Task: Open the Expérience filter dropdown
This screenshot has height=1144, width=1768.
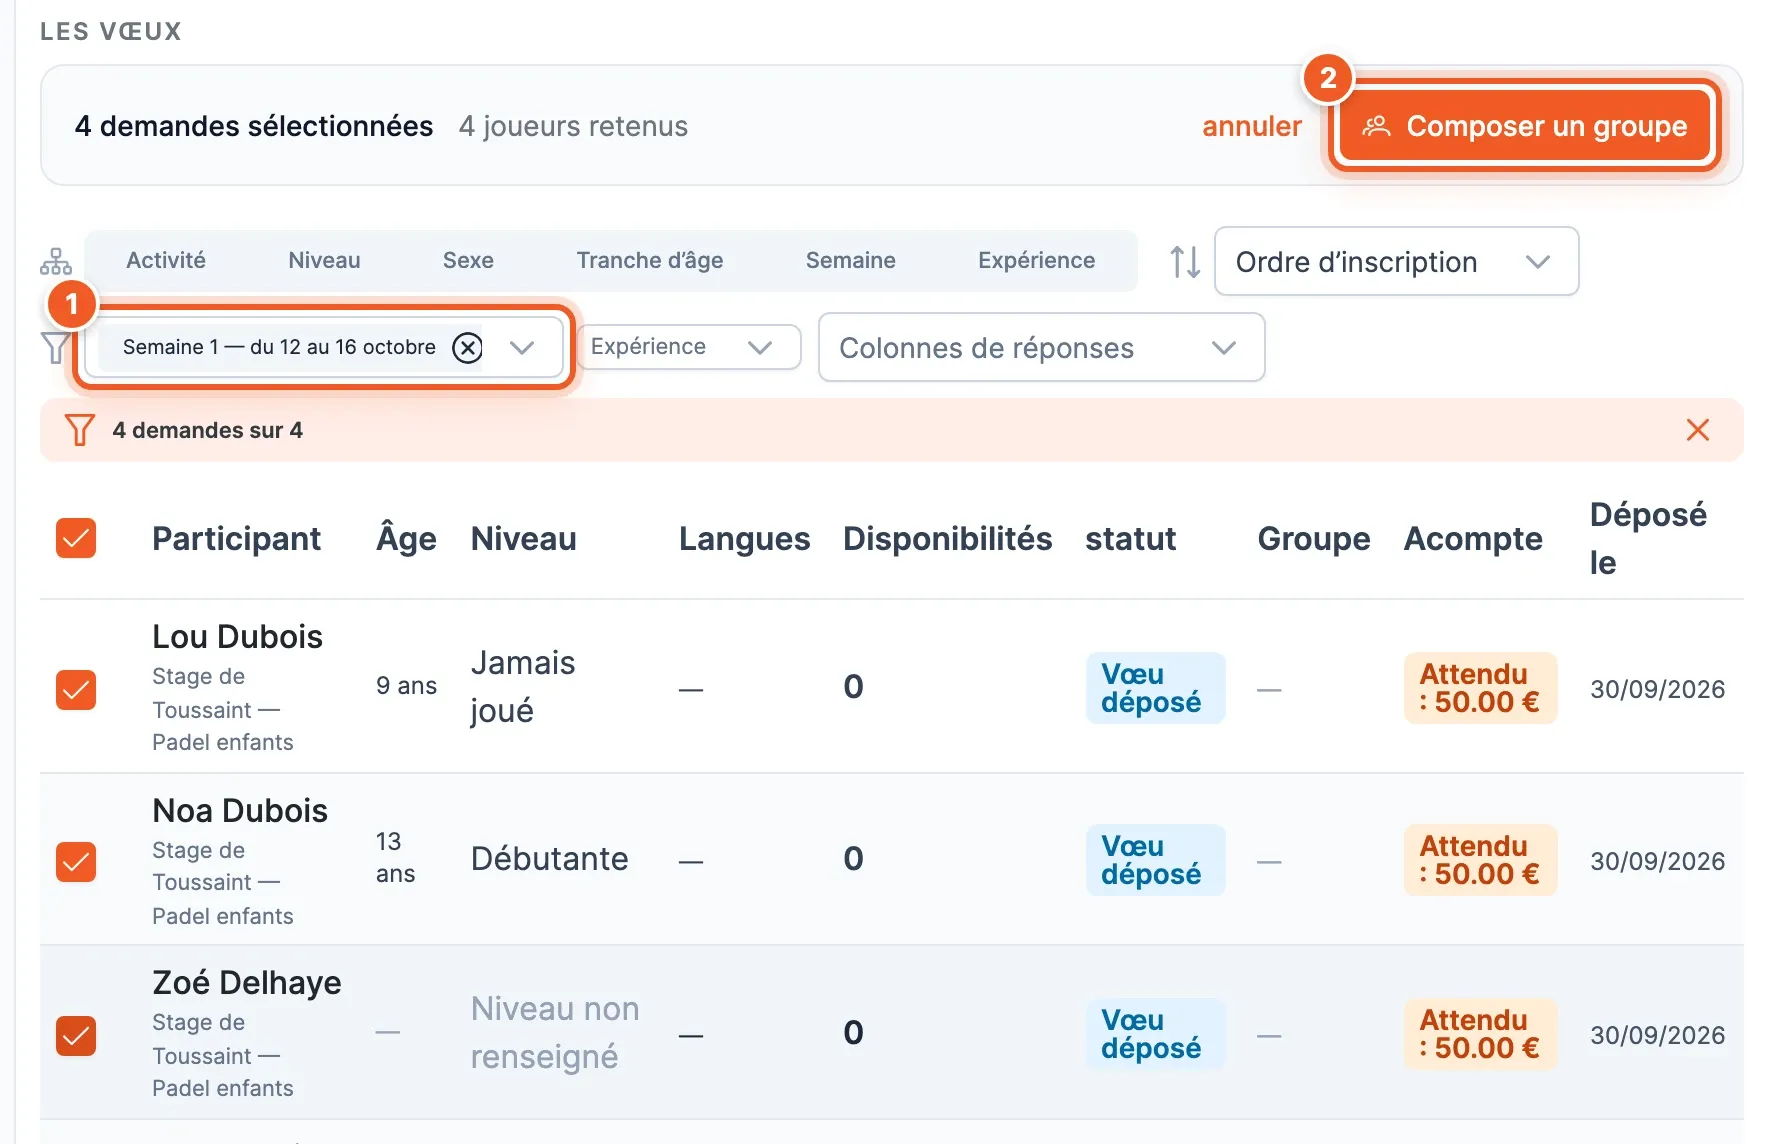Action: coord(688,347)
